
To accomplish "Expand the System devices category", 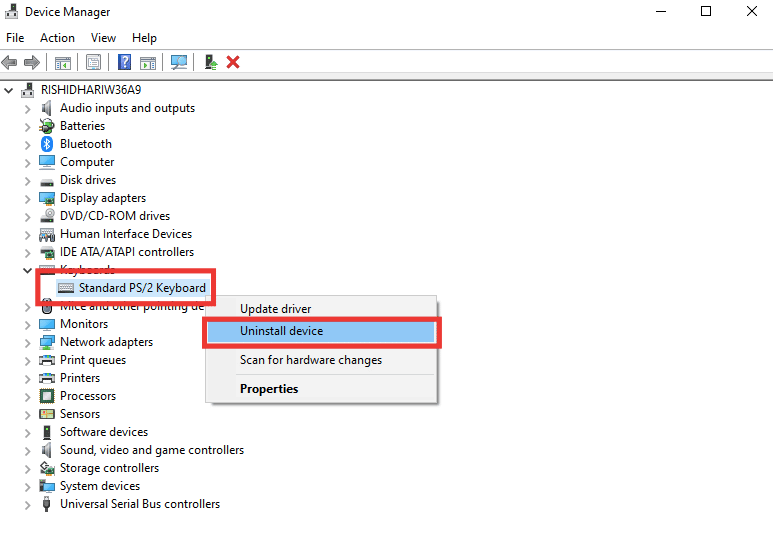I will pos(28,487).
